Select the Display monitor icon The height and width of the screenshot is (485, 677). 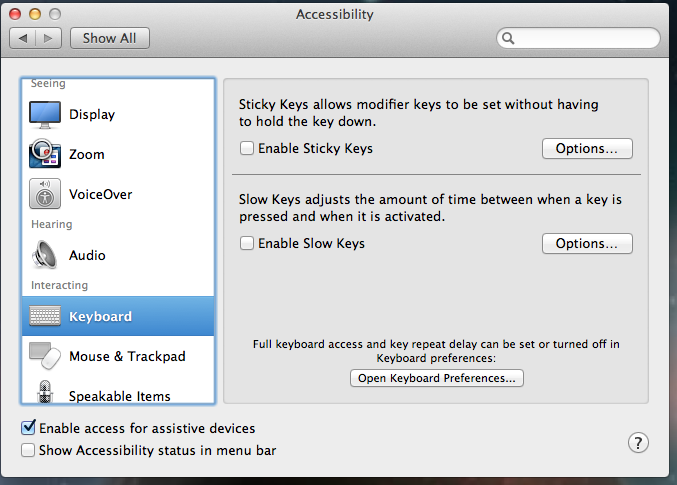[45, 115]
